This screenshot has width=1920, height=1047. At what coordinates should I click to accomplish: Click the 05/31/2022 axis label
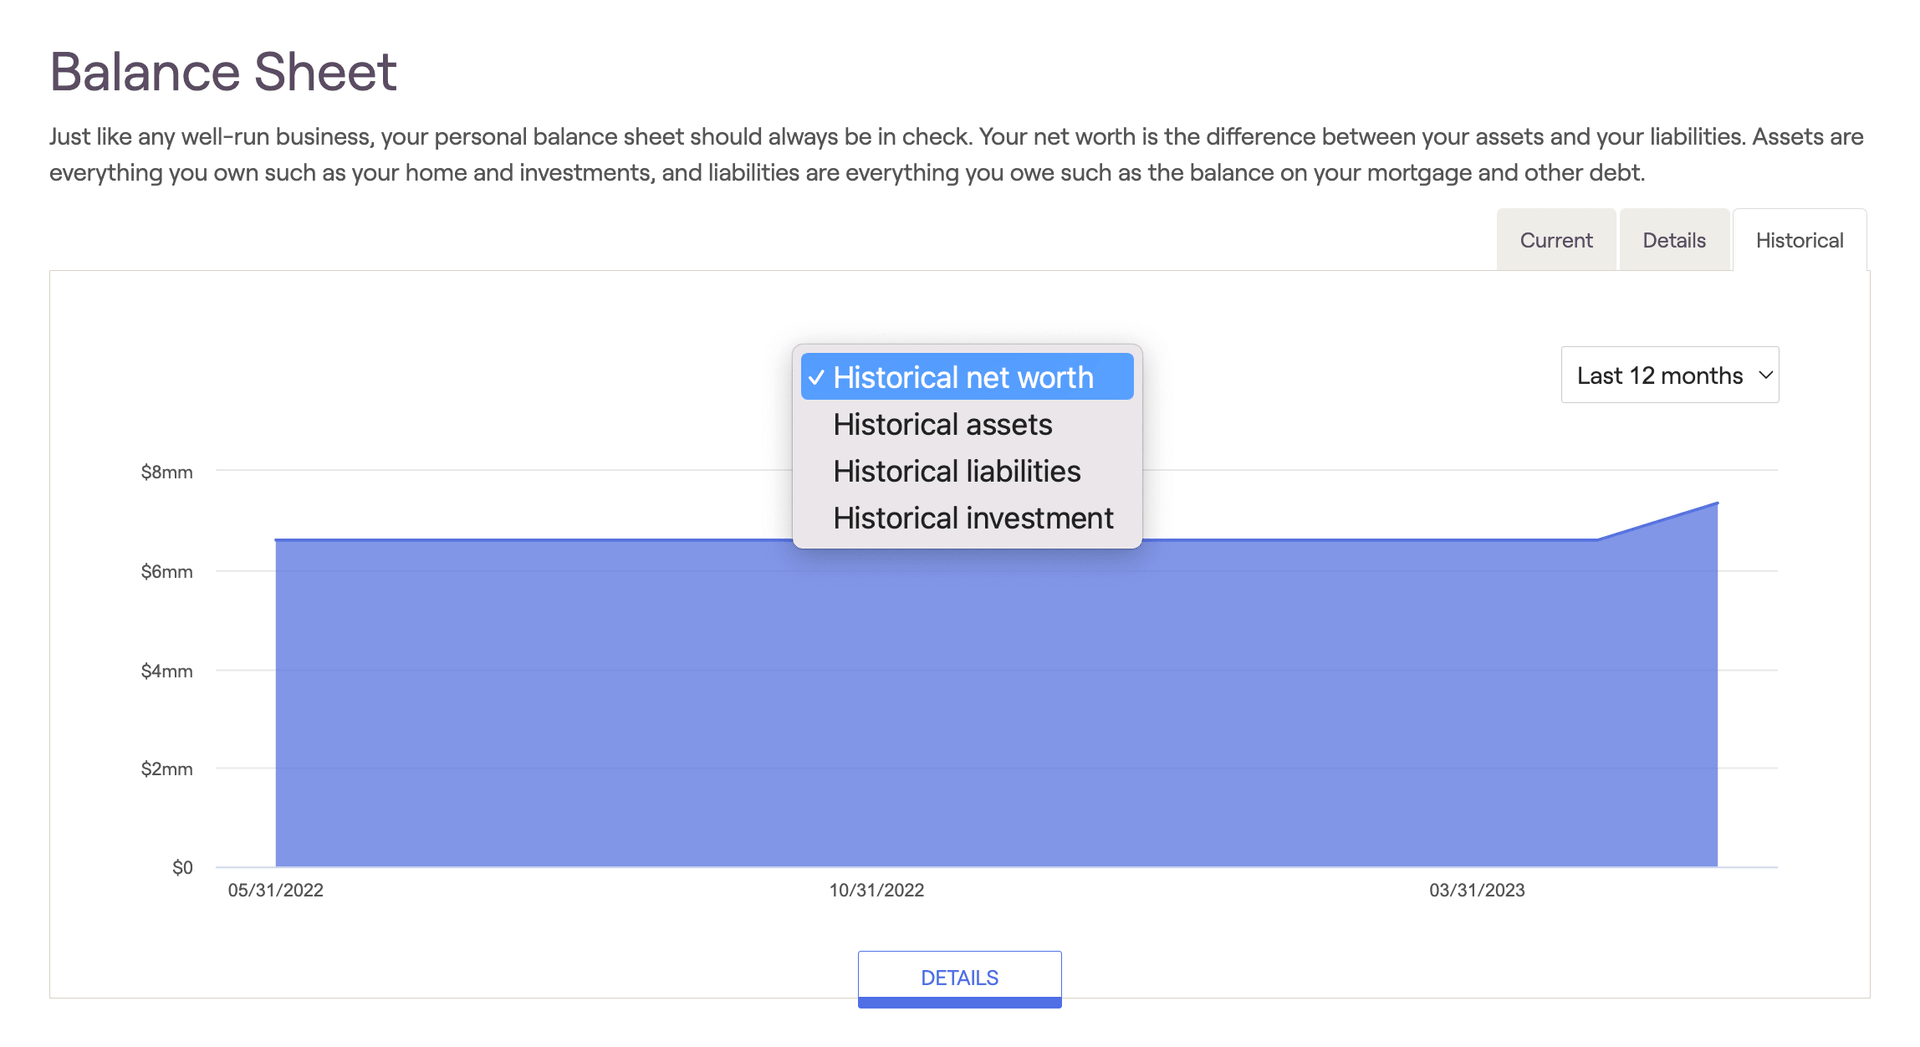click(276, 890)
